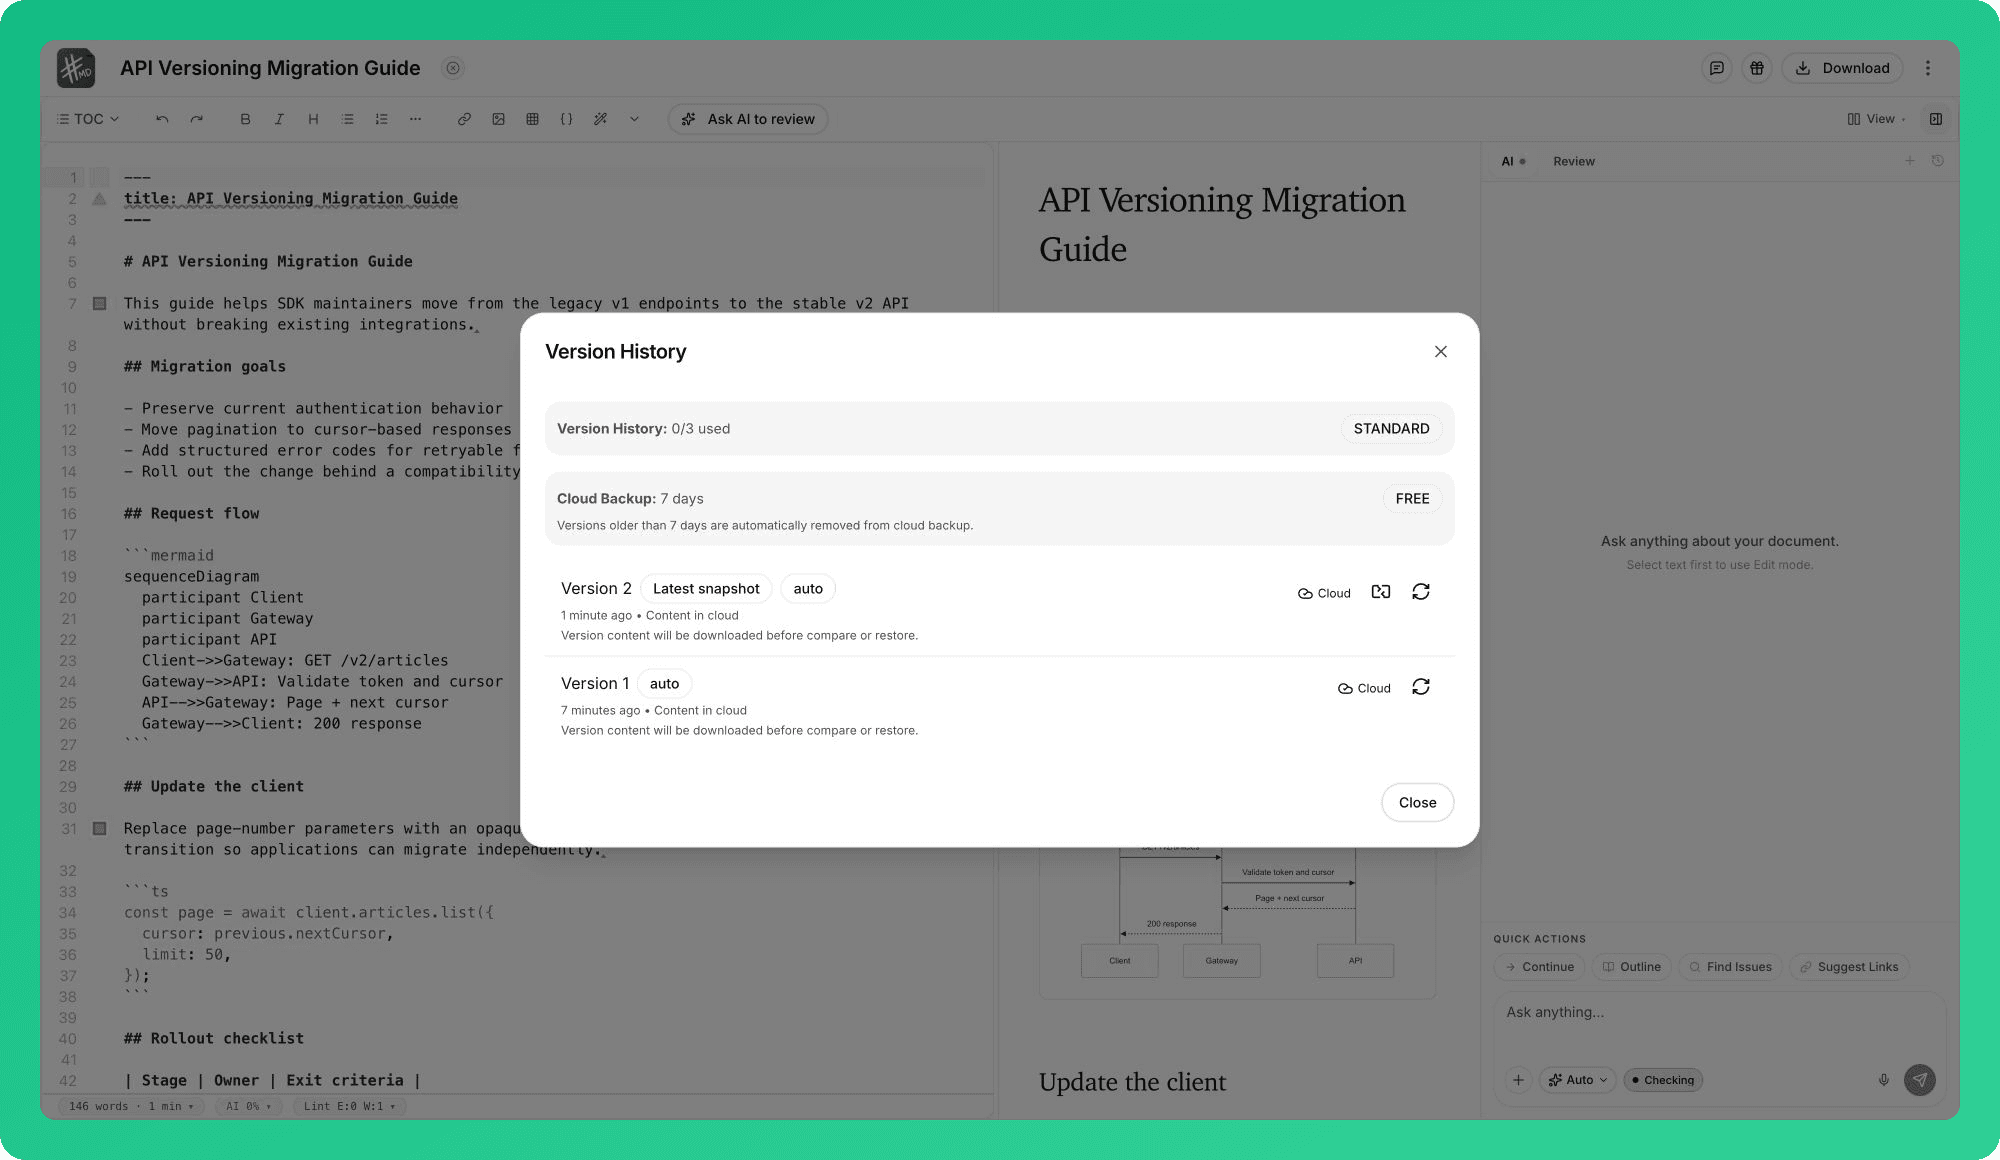Click the 'Update the client' preview heading
This screenshot has width=2000, height=1160.
click(1132, 1082)
